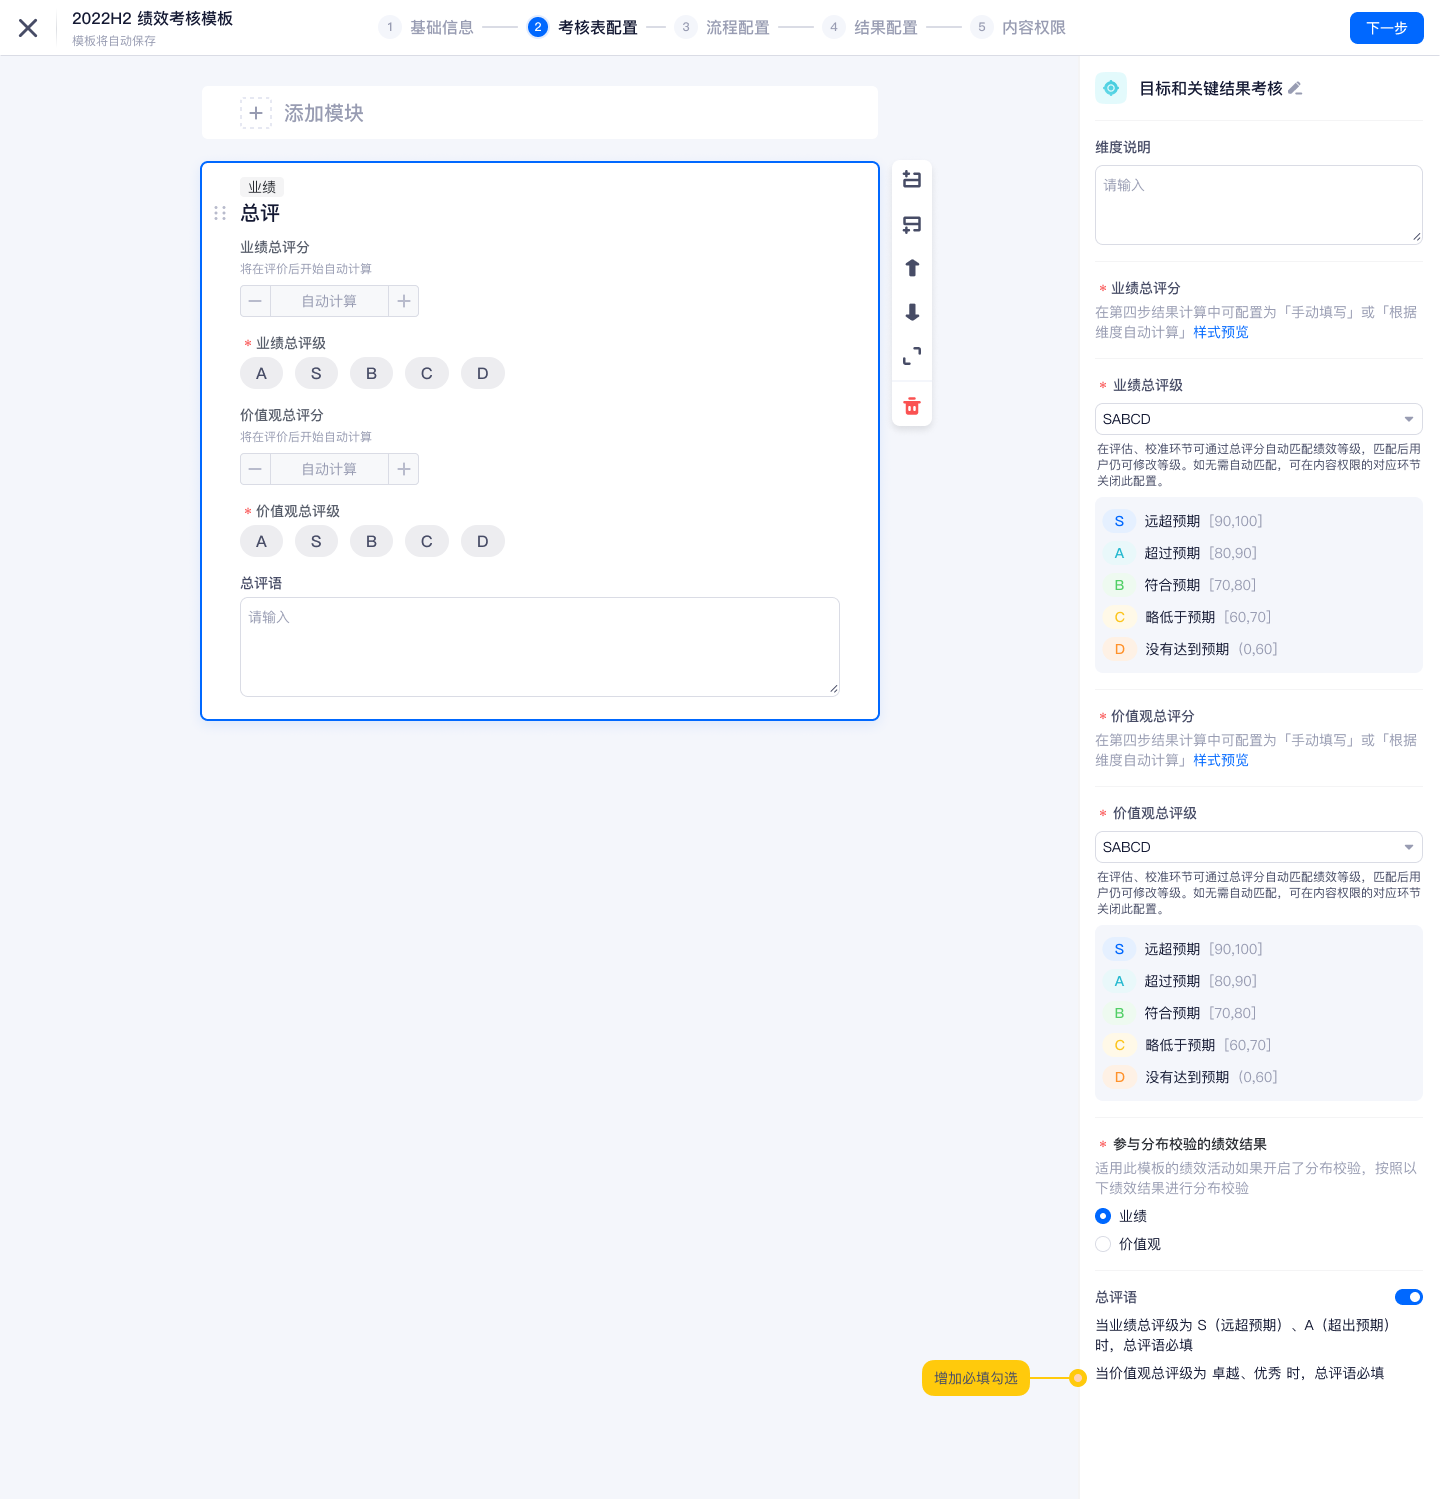Image resolution: width=1440 pixels, height=1499 pixels.
Task: Move the 总评 module up
Action: pos(911,268)
